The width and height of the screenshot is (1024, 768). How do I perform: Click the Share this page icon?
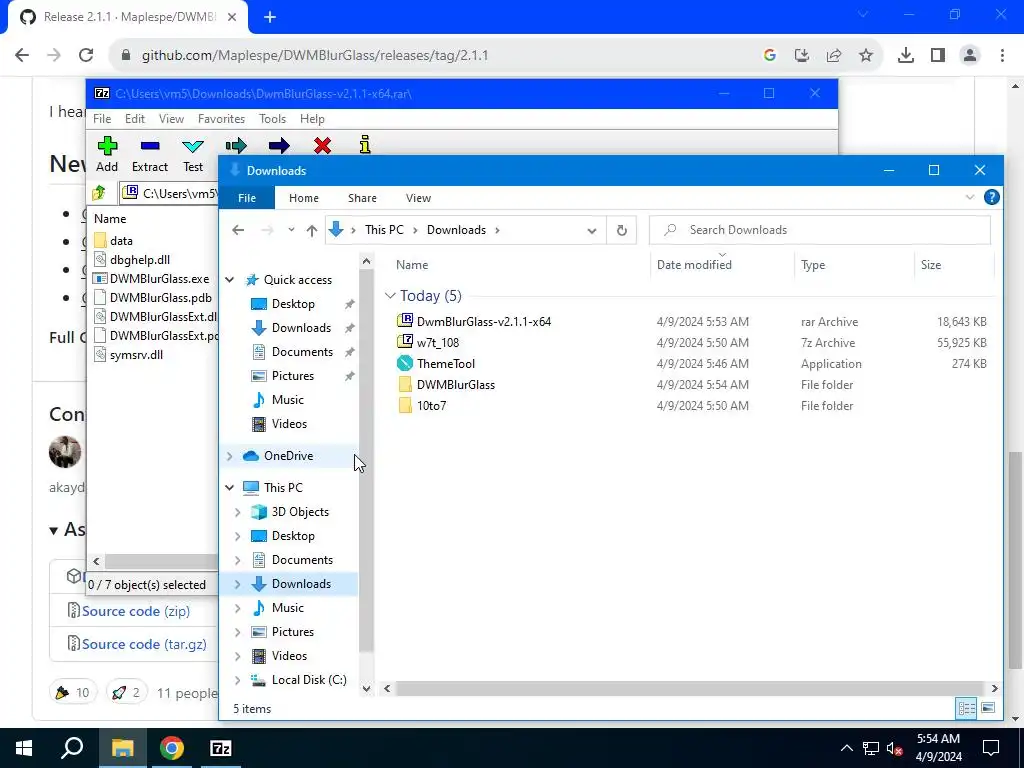(x=834, y=55)
